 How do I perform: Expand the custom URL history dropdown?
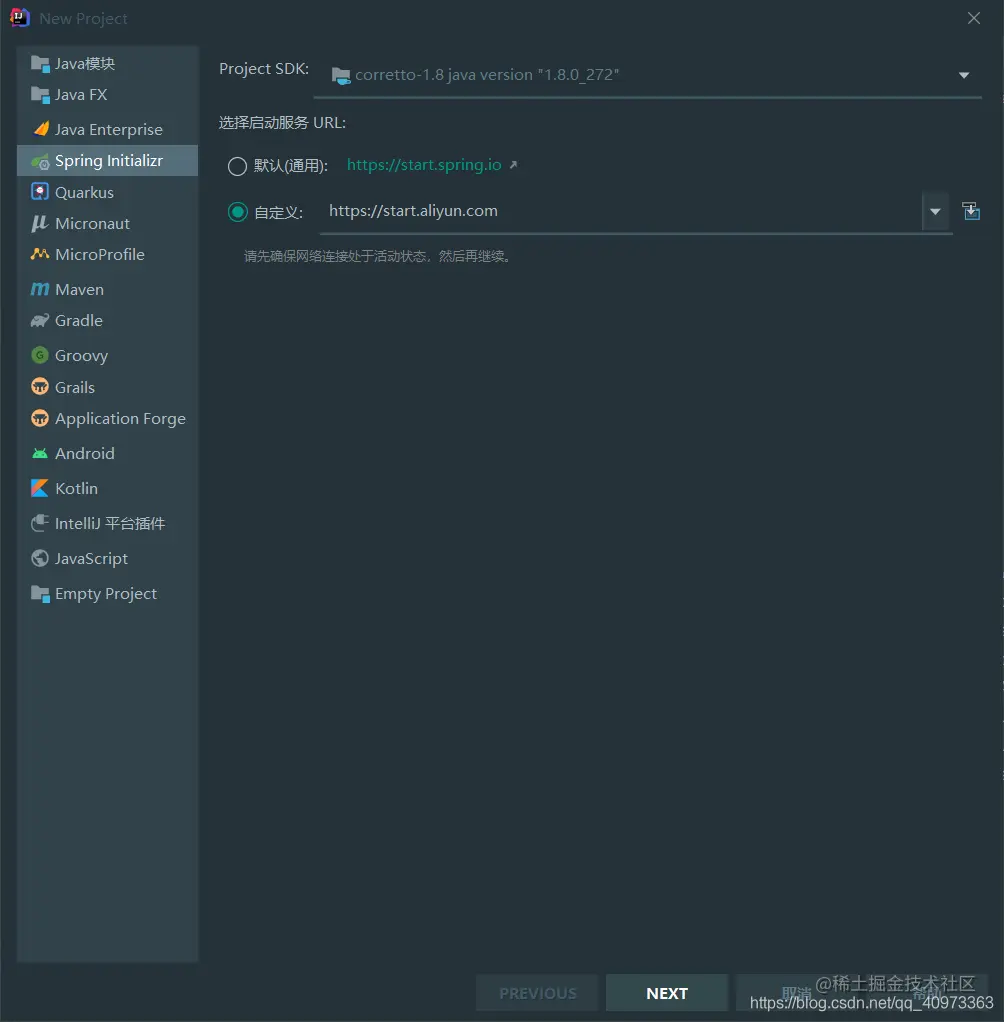click(x=935, y=212)
